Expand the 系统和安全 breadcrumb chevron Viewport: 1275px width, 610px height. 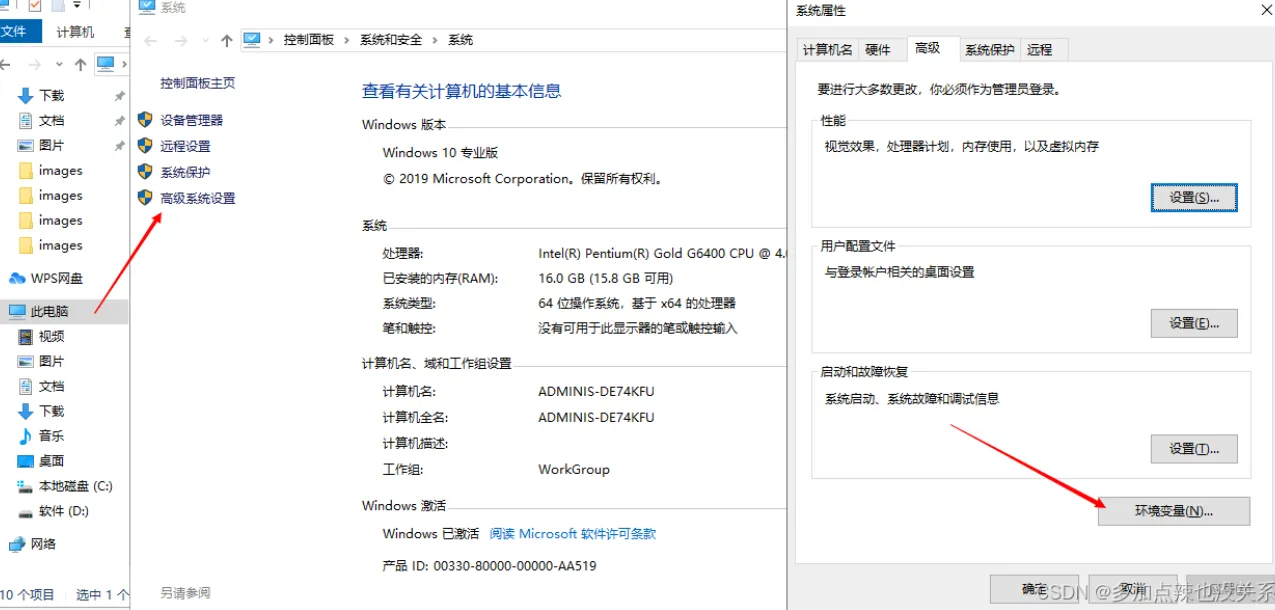pos(435,41)
